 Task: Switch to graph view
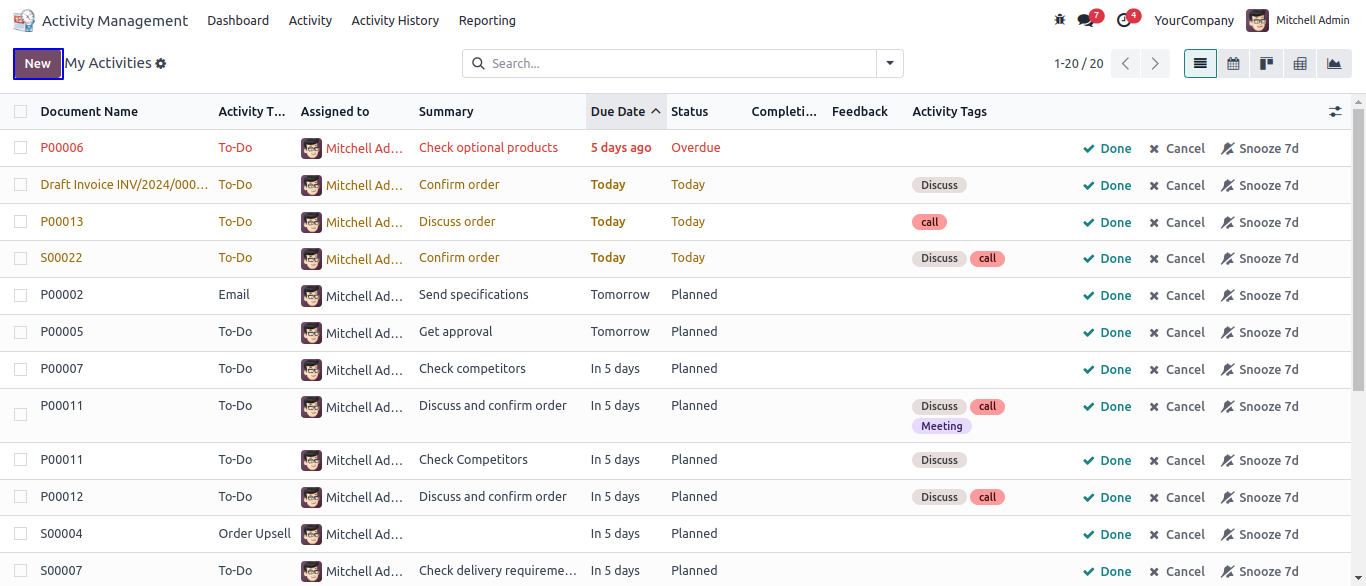click(x=1333, y=63)
